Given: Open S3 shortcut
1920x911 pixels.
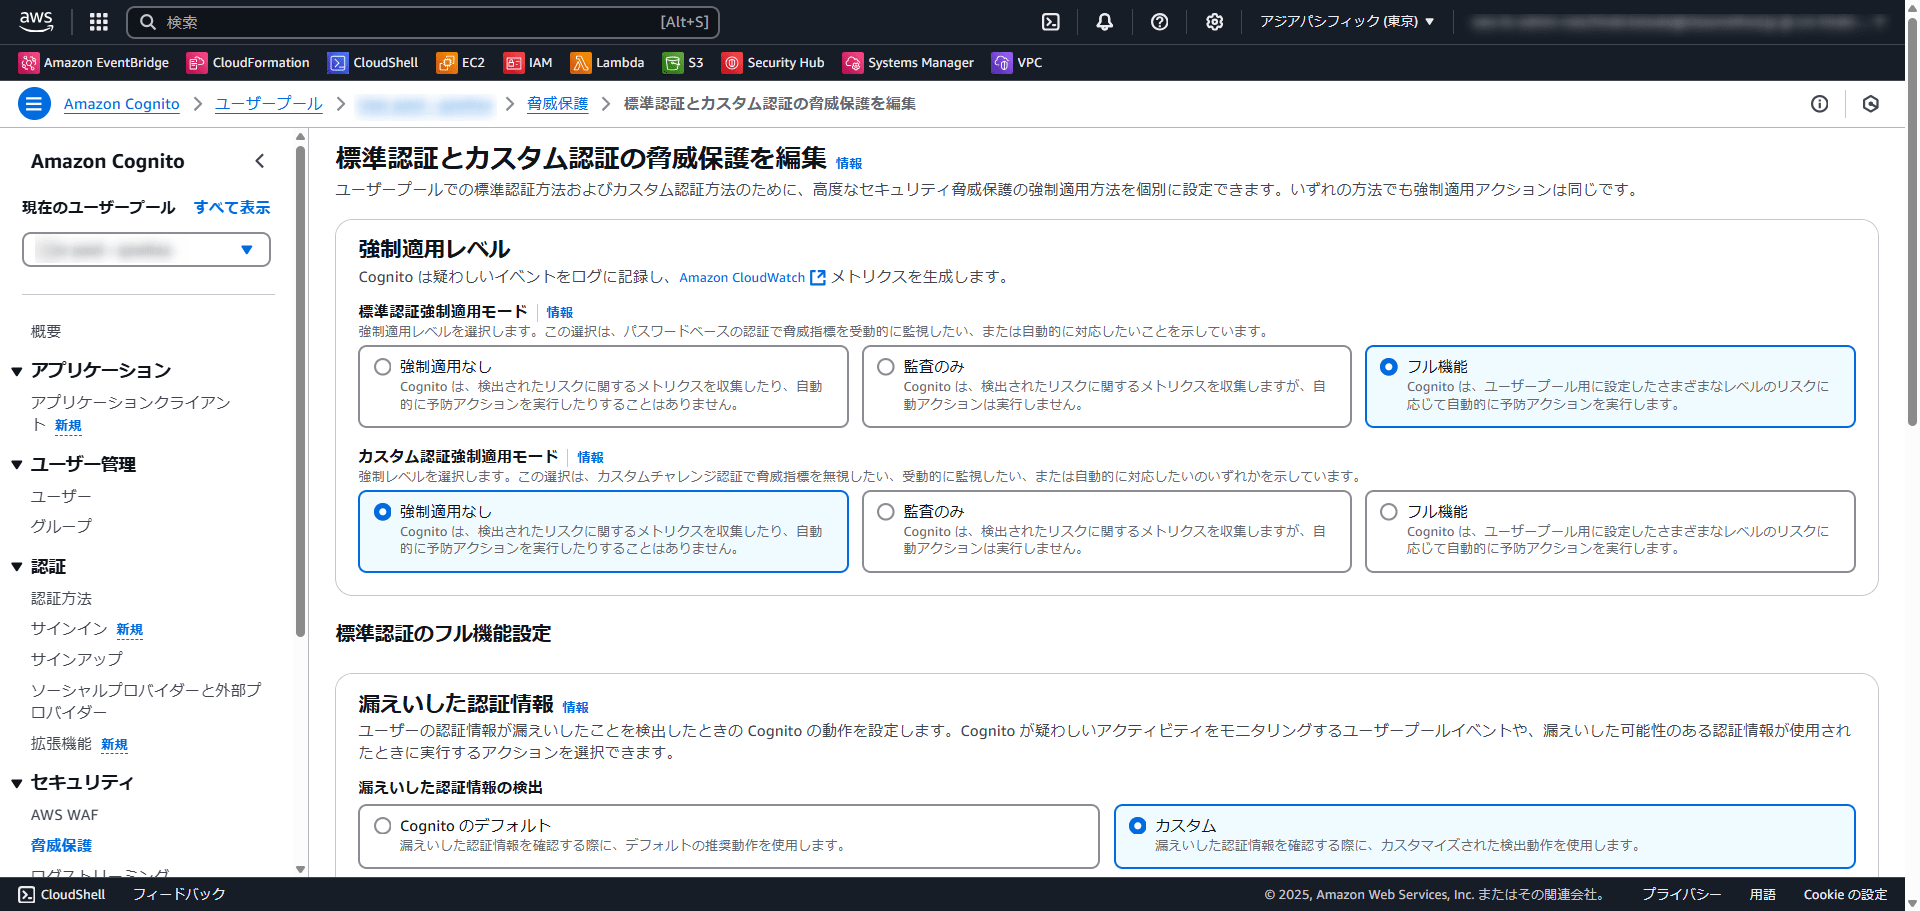Looking at the screenshot, I should coord(683,63).
